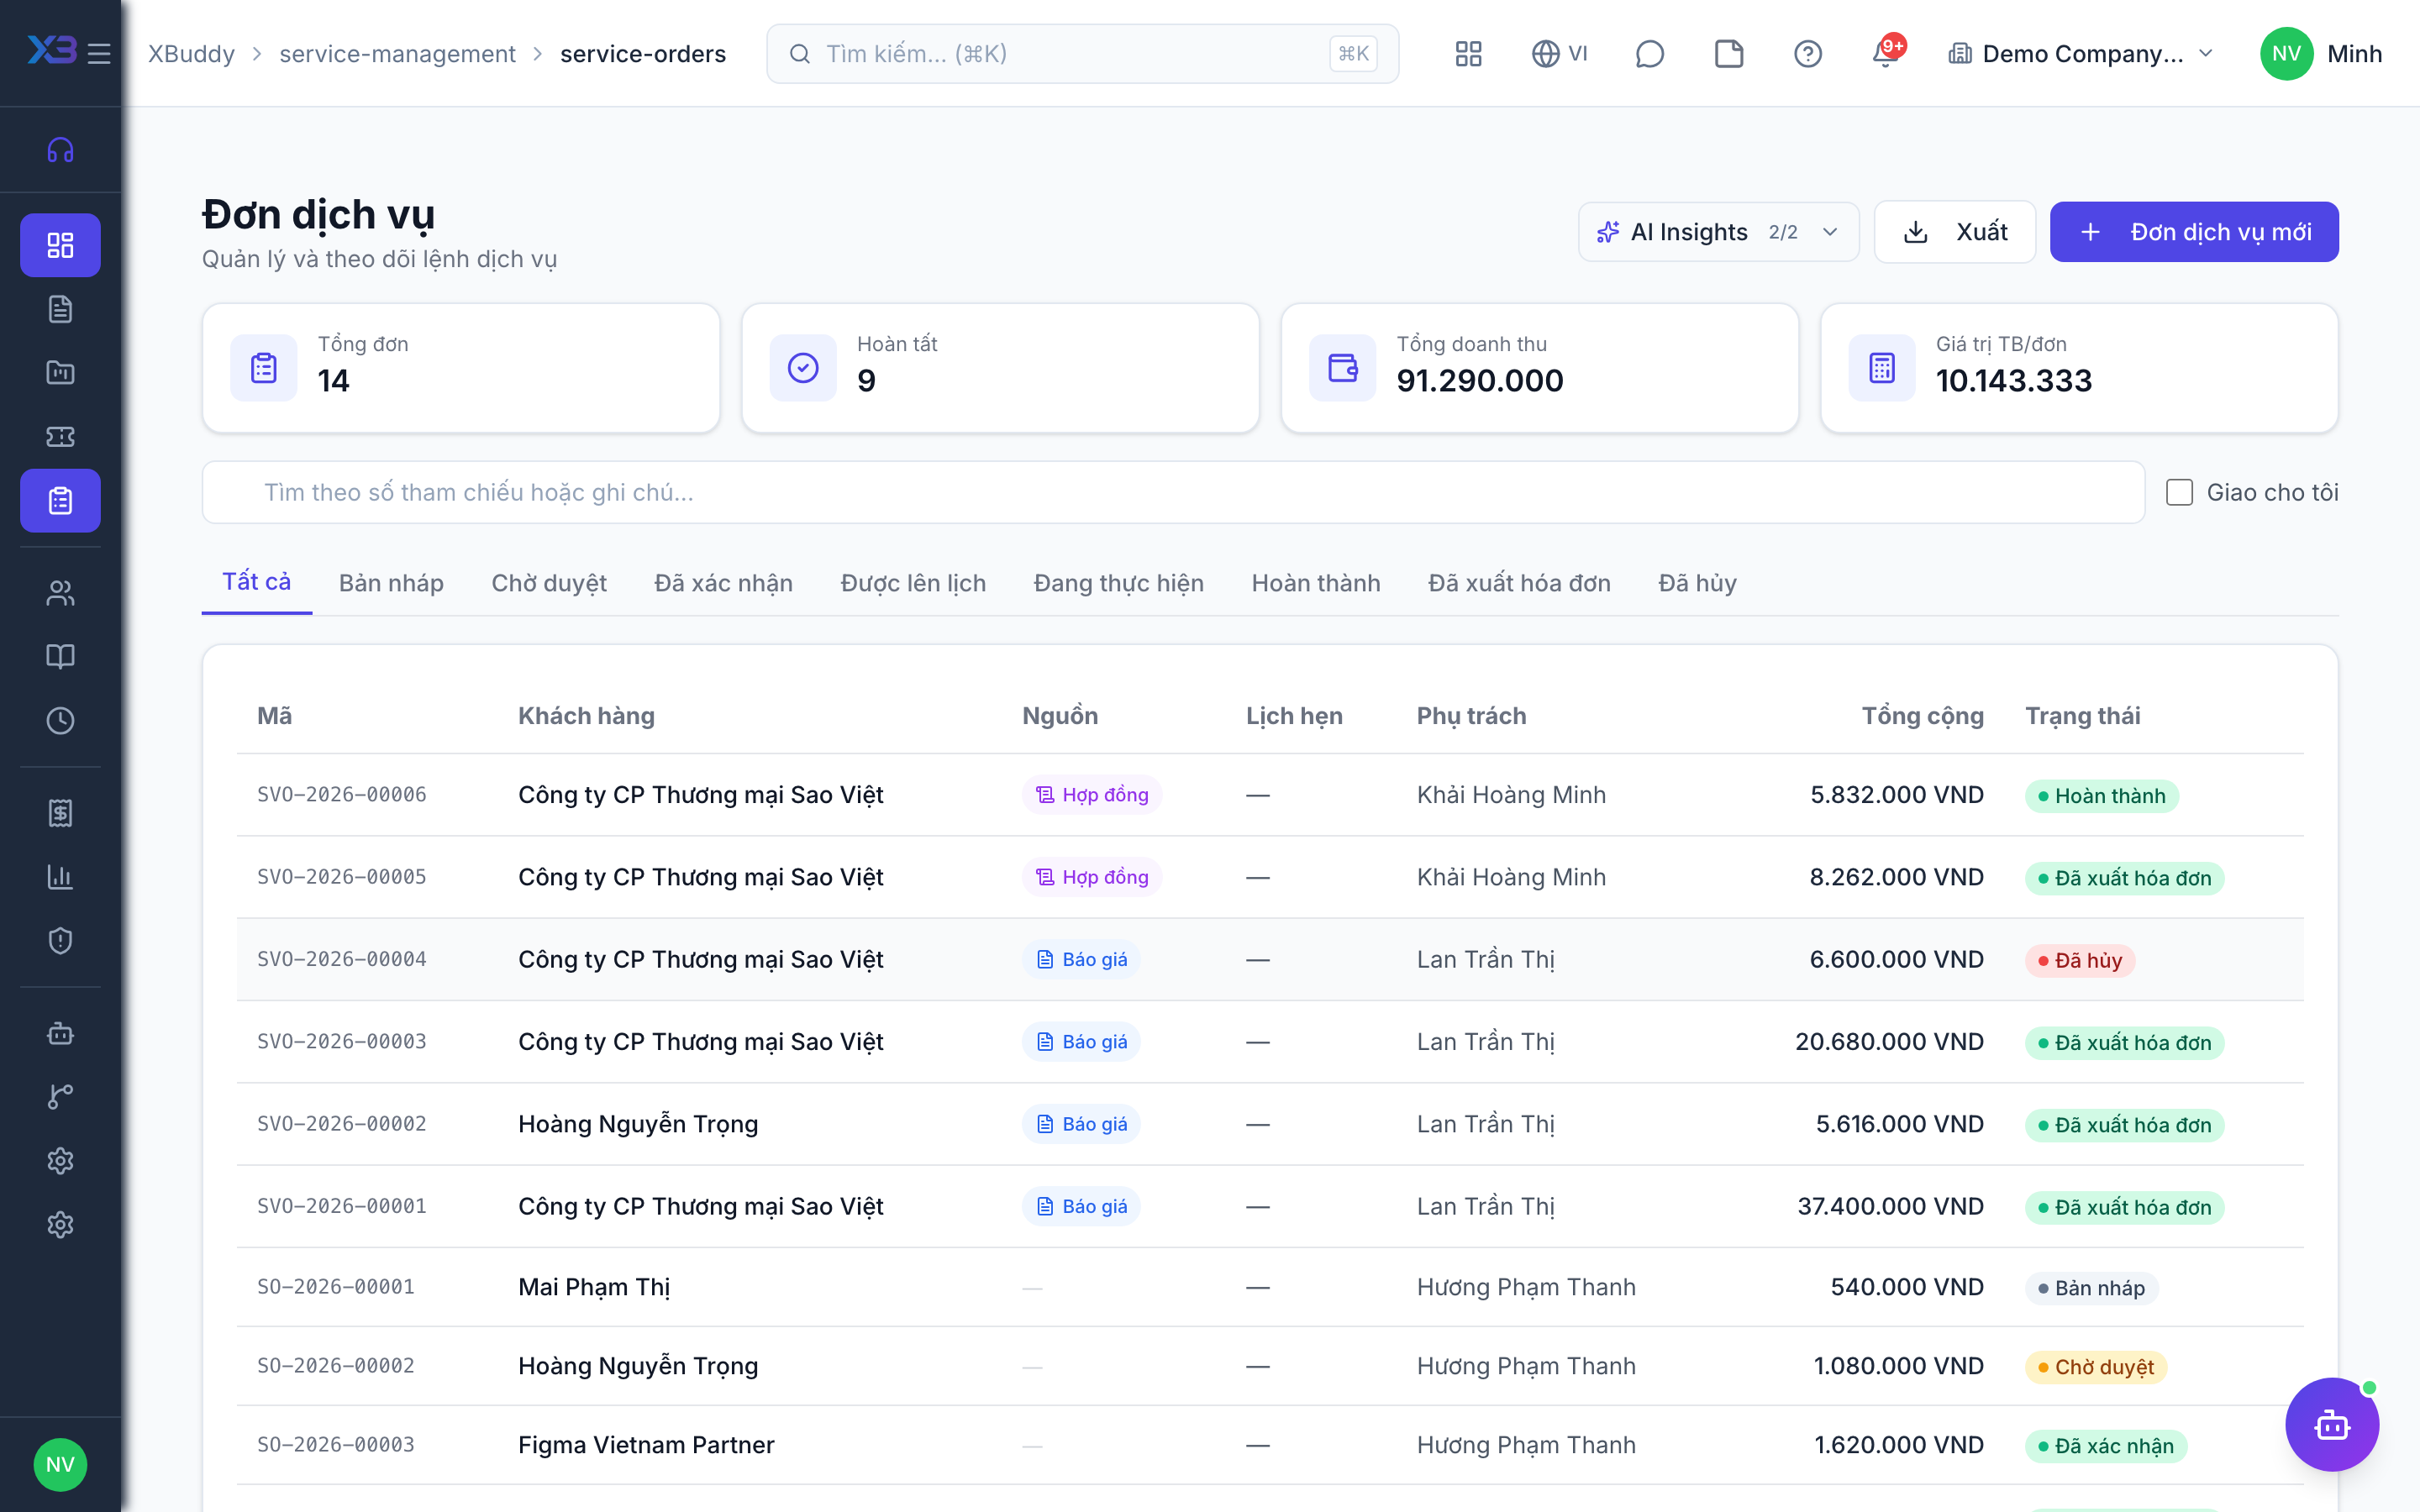Open the clock history icon in sidebar
Viewport: 2420px width, 1512px height.
click(x=60, y=720)
